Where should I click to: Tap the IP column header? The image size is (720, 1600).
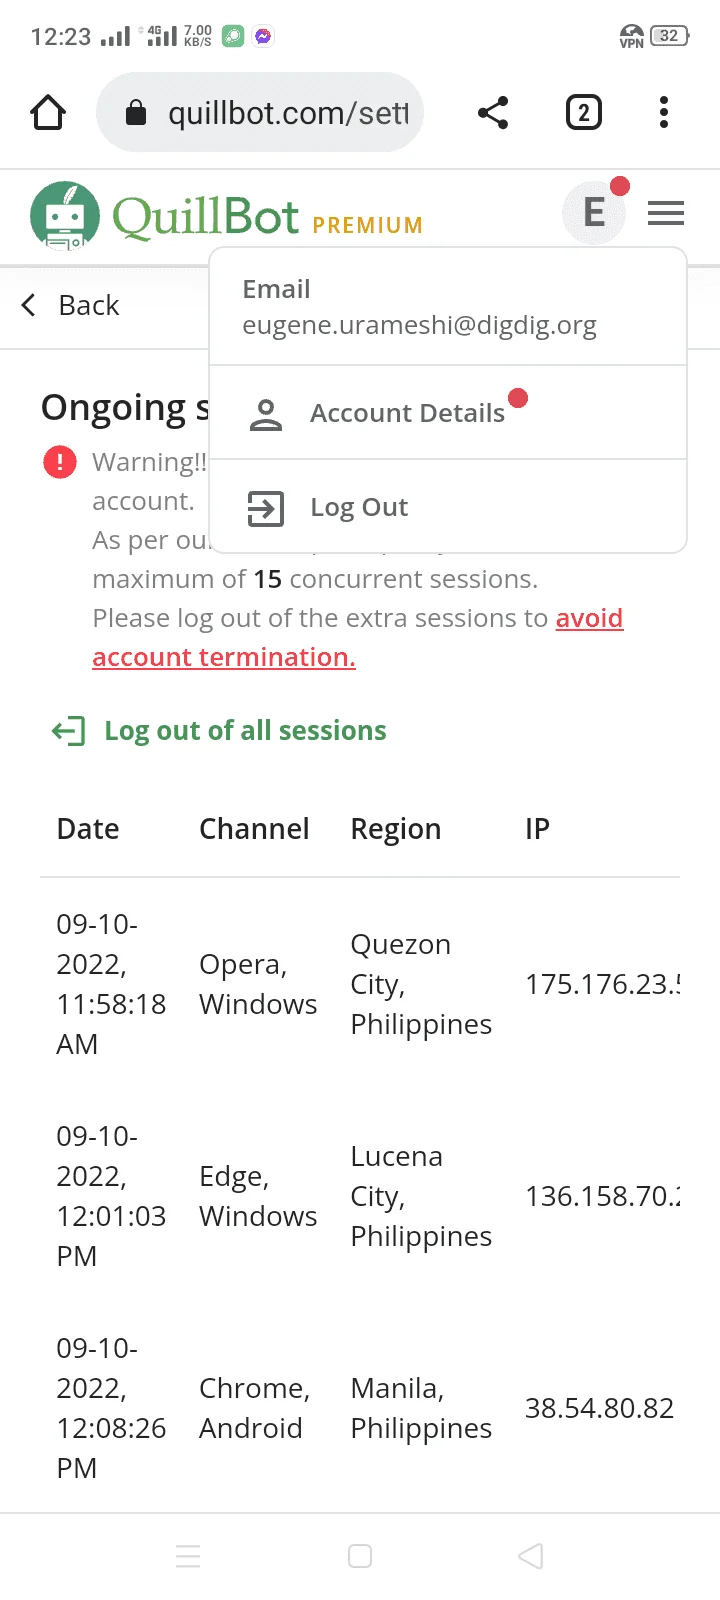click(x=537, y=829)
